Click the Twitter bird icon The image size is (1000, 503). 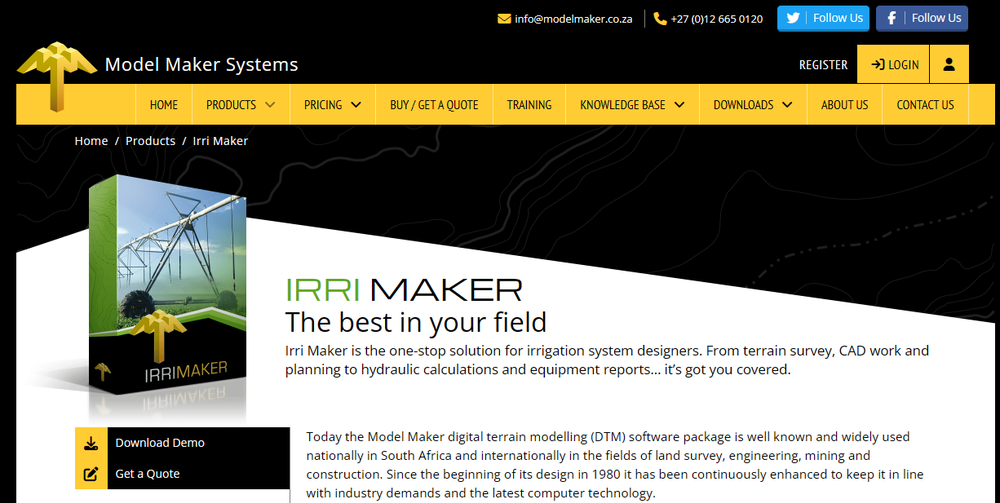(793, 18)
